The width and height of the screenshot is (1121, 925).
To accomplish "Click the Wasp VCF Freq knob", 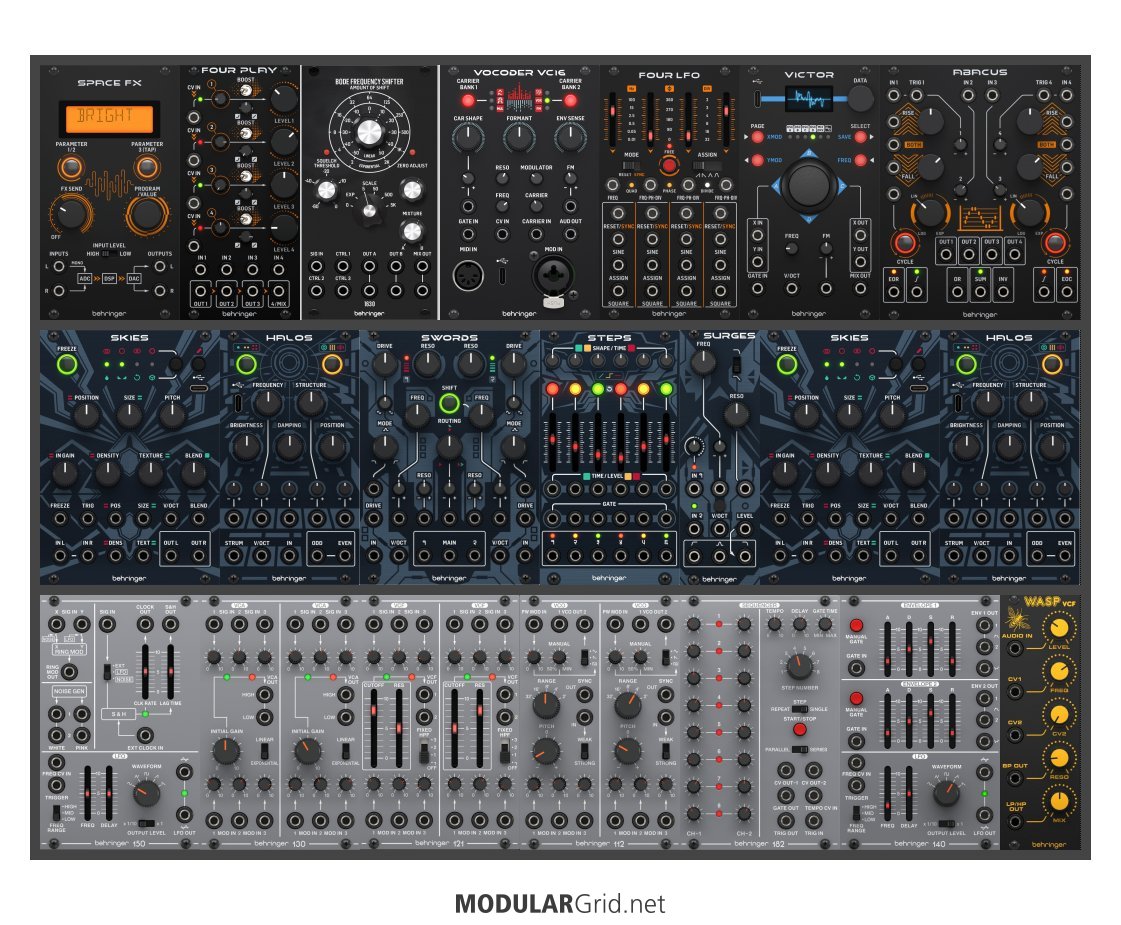I will point(1058,671).
